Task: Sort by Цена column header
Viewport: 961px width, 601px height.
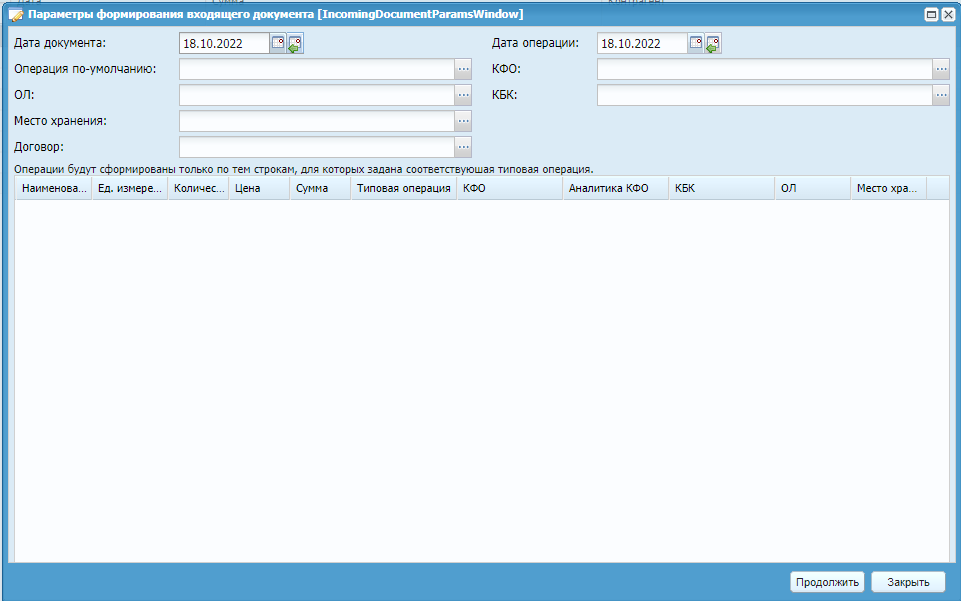Action: click(259, 189)
